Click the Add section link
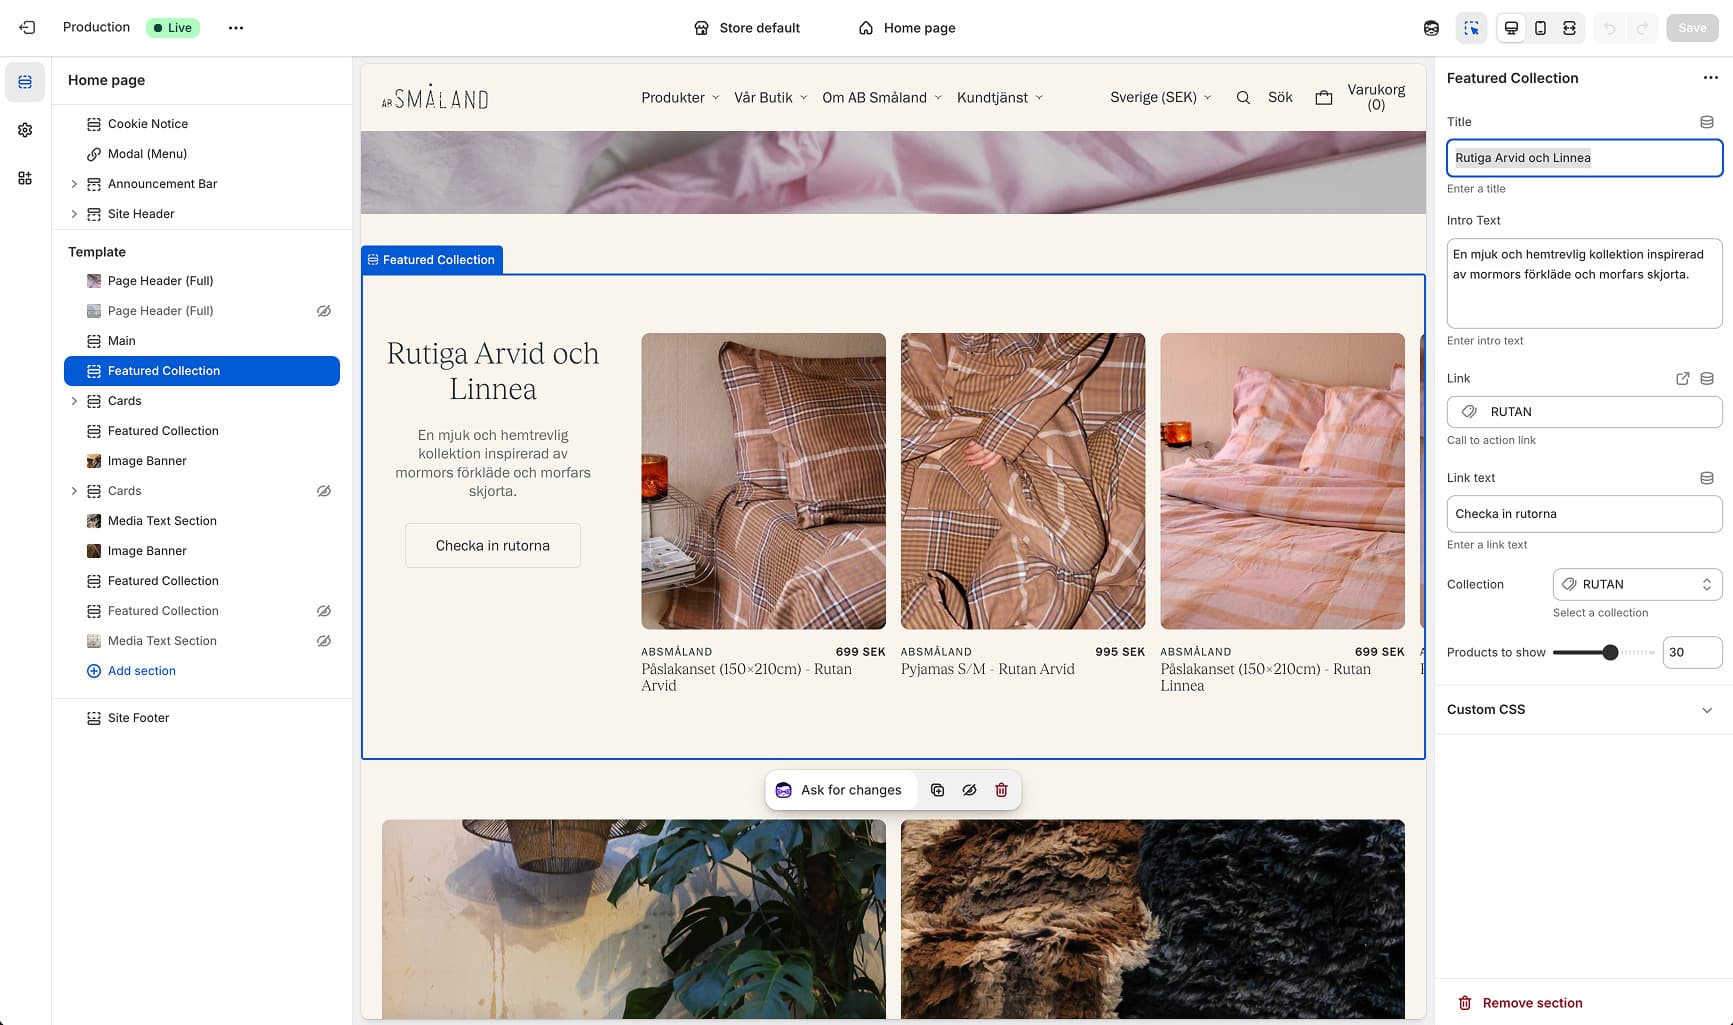This screenshot has width=1733, height=1025. [x=141, y=671]
